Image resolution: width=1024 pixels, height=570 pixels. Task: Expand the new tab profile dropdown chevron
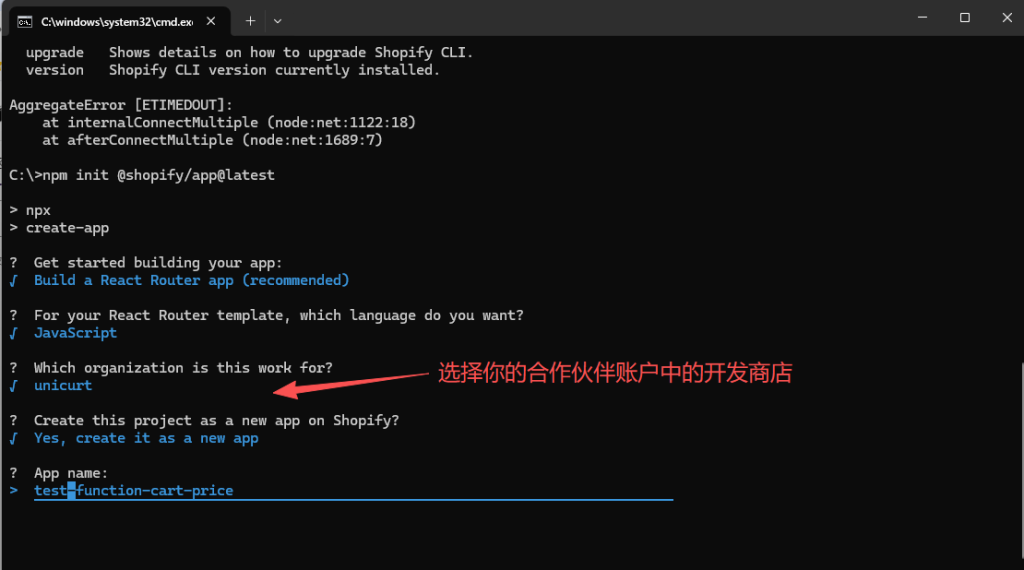278,20
